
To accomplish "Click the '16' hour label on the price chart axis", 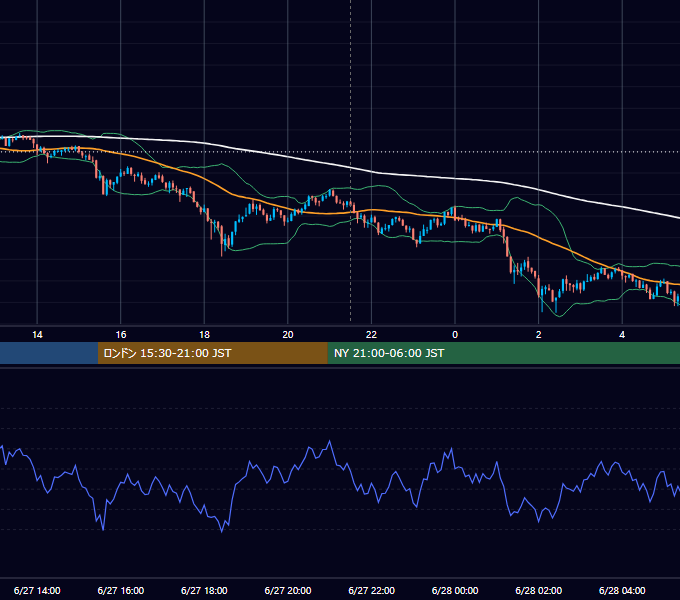I will coord(121,335).
